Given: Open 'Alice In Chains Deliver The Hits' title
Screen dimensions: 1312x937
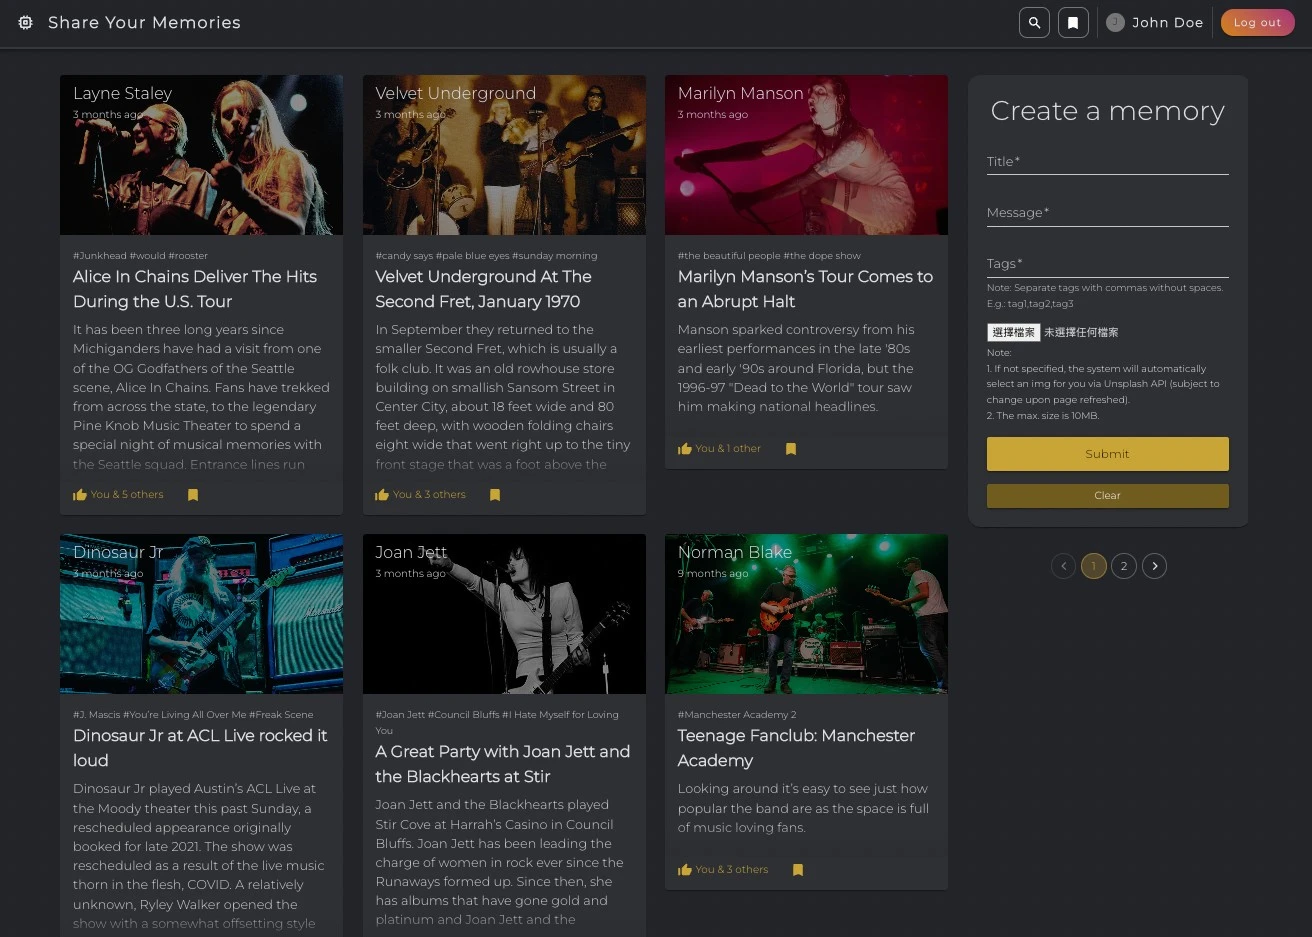Looking at the screenshot, I should pos(195,289).
